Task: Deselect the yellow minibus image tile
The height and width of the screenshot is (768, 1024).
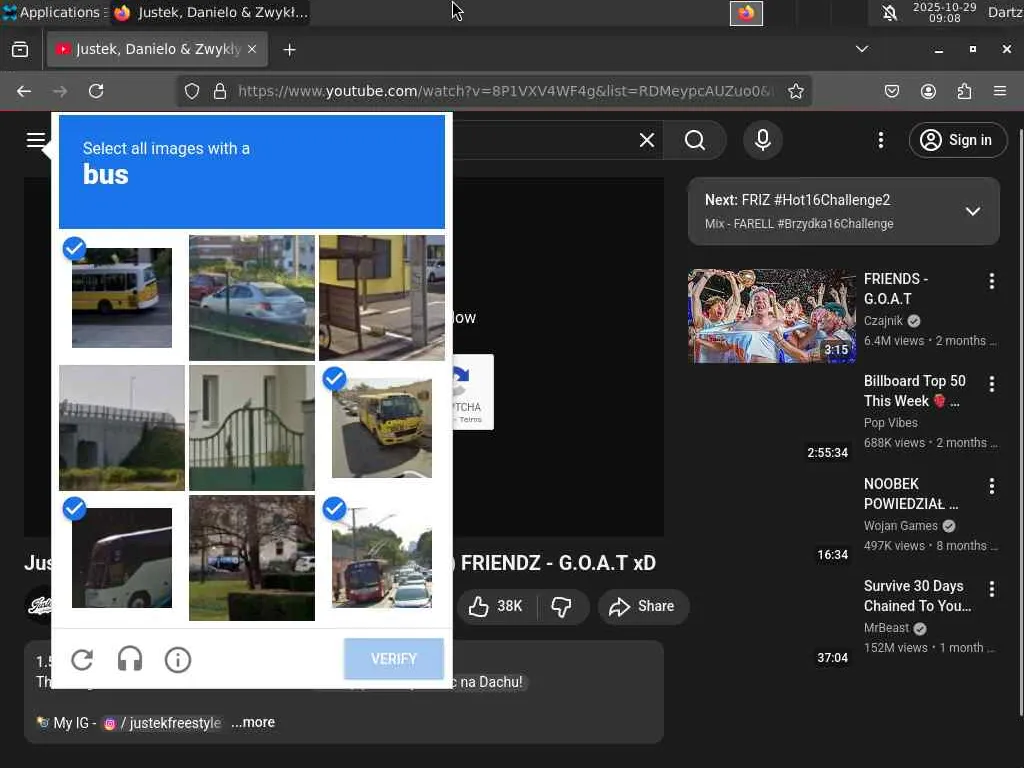Action: [x=381, y=428]
